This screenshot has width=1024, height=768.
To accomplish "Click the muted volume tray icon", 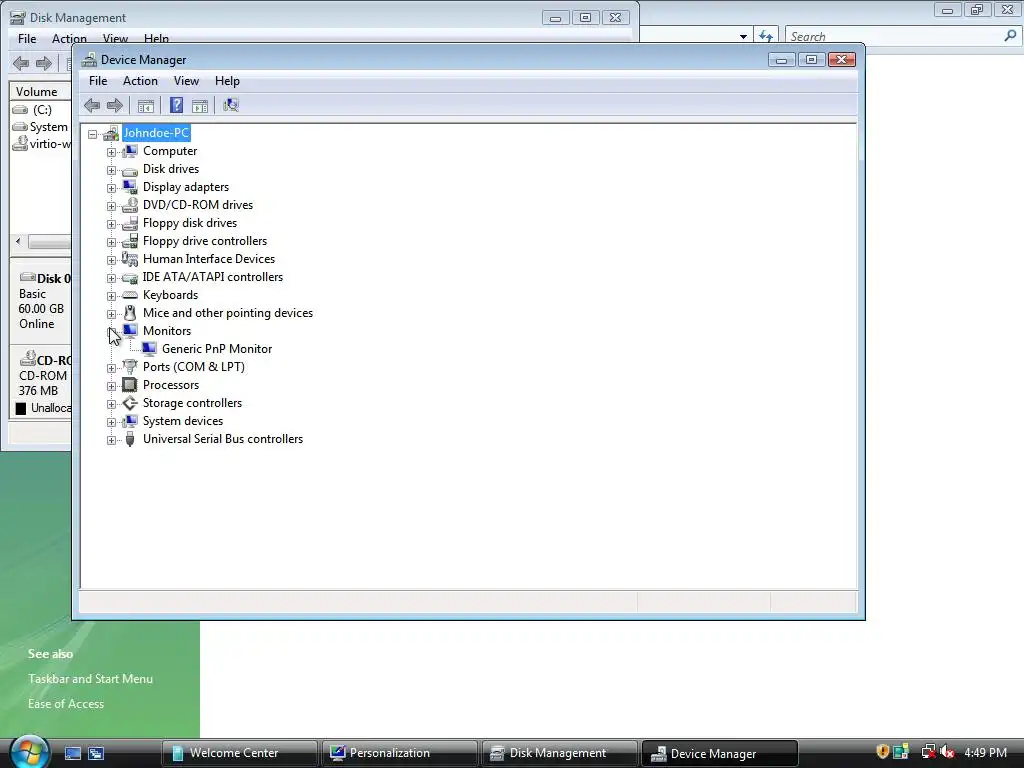I will click(948, 752).
